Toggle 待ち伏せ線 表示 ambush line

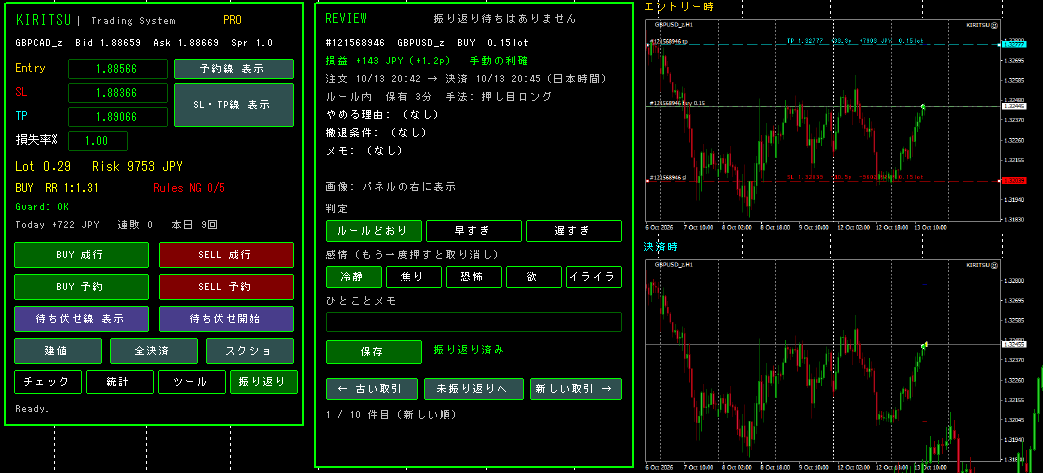pyautogui.click(x=81, y=319)
